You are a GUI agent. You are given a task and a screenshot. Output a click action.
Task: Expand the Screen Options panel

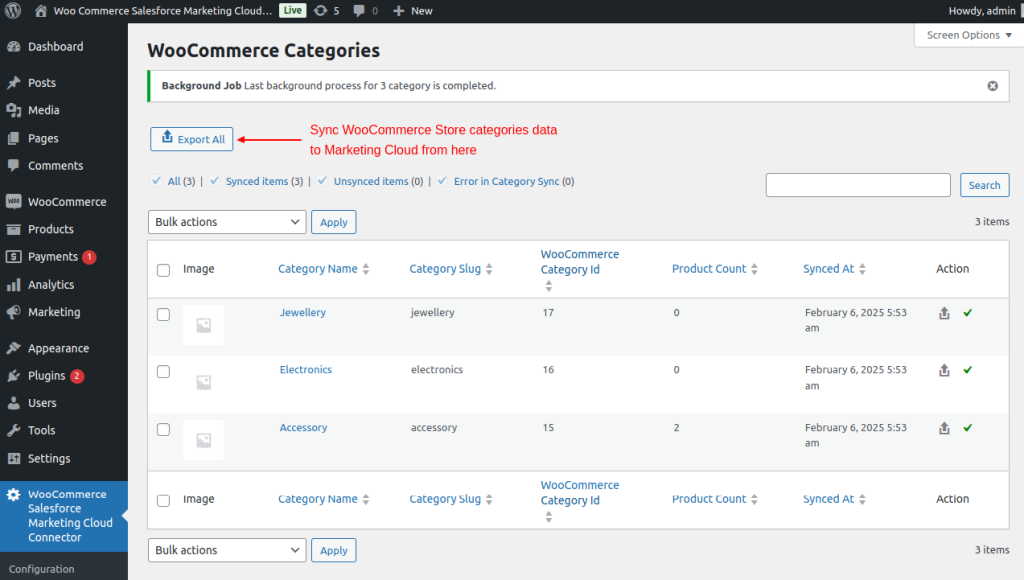click(968, 35)
